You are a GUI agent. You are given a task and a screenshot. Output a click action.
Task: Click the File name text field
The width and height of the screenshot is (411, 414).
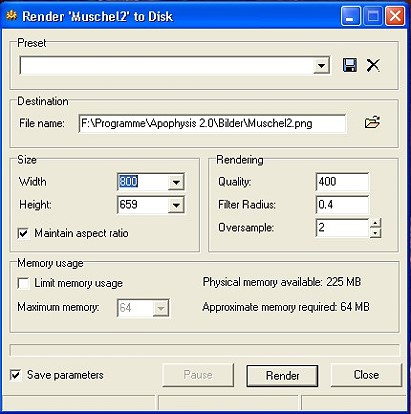click(x=212, y=124)
